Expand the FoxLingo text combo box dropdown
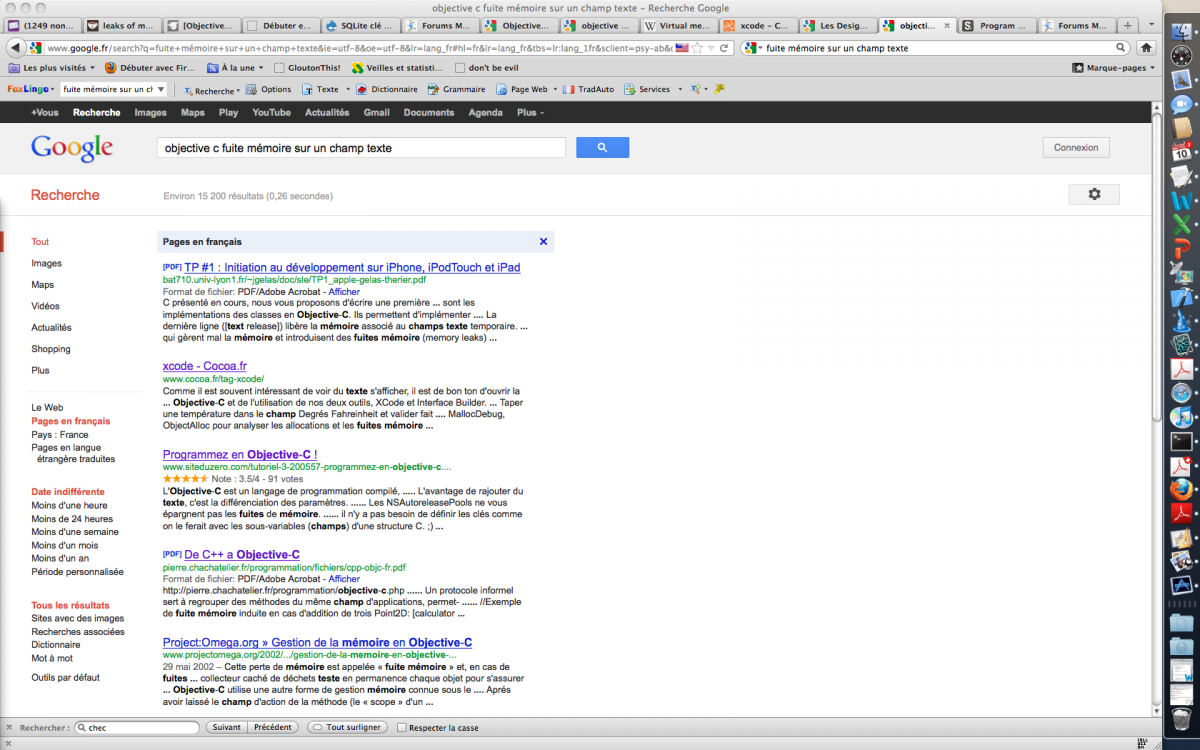The image size is (1200, 750). 160,89
